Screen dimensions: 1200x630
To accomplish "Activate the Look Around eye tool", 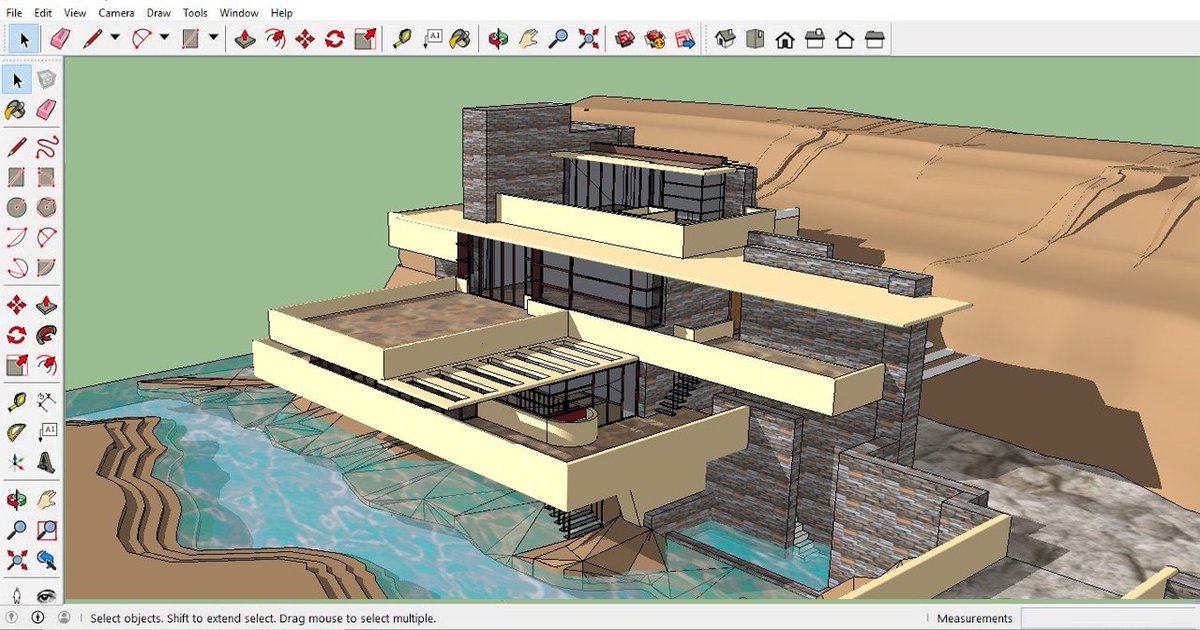I will 46,595.
